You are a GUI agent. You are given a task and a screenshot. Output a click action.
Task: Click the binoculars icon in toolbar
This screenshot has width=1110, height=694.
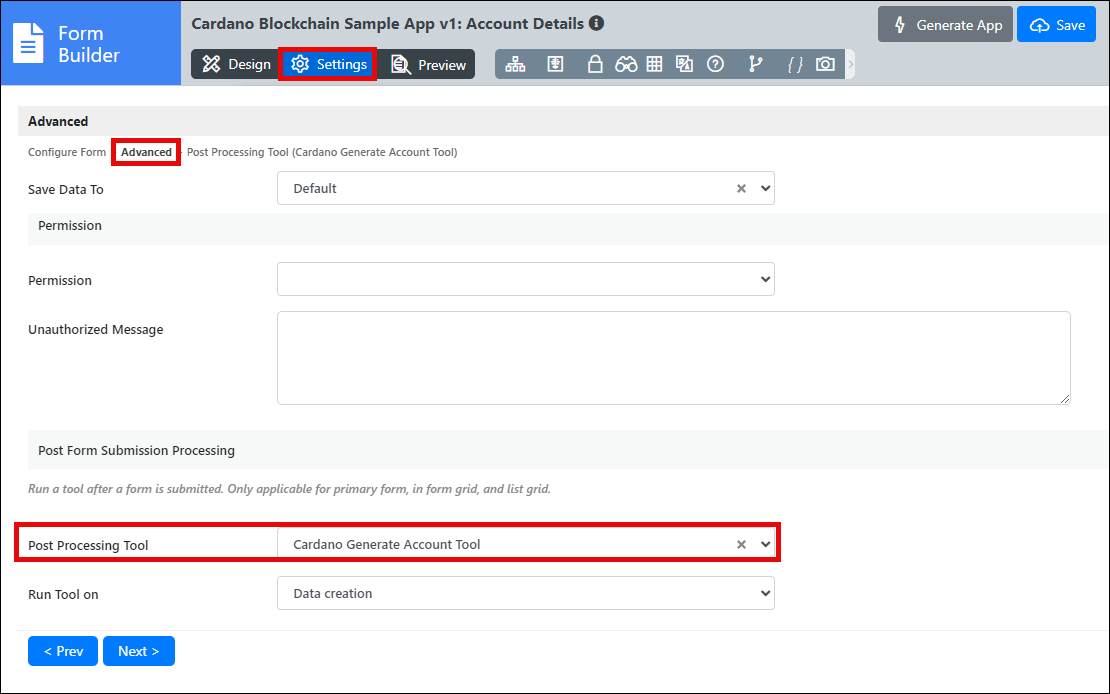(x=626, y=64)
